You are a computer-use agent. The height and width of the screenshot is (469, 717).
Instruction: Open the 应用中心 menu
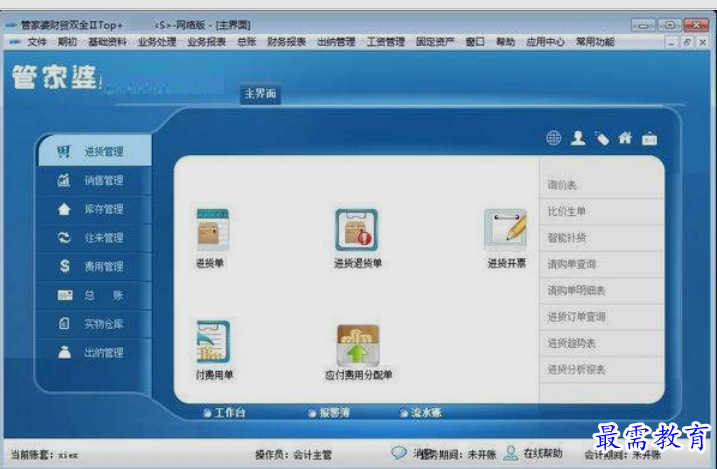click(546, 42)
